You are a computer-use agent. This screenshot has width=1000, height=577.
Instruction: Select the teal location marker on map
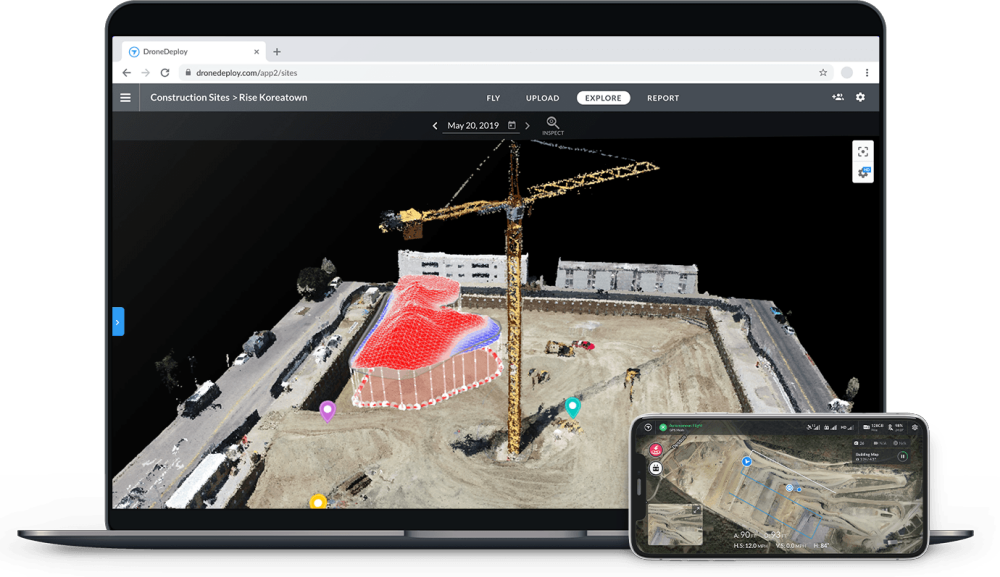tap(572, 406)
